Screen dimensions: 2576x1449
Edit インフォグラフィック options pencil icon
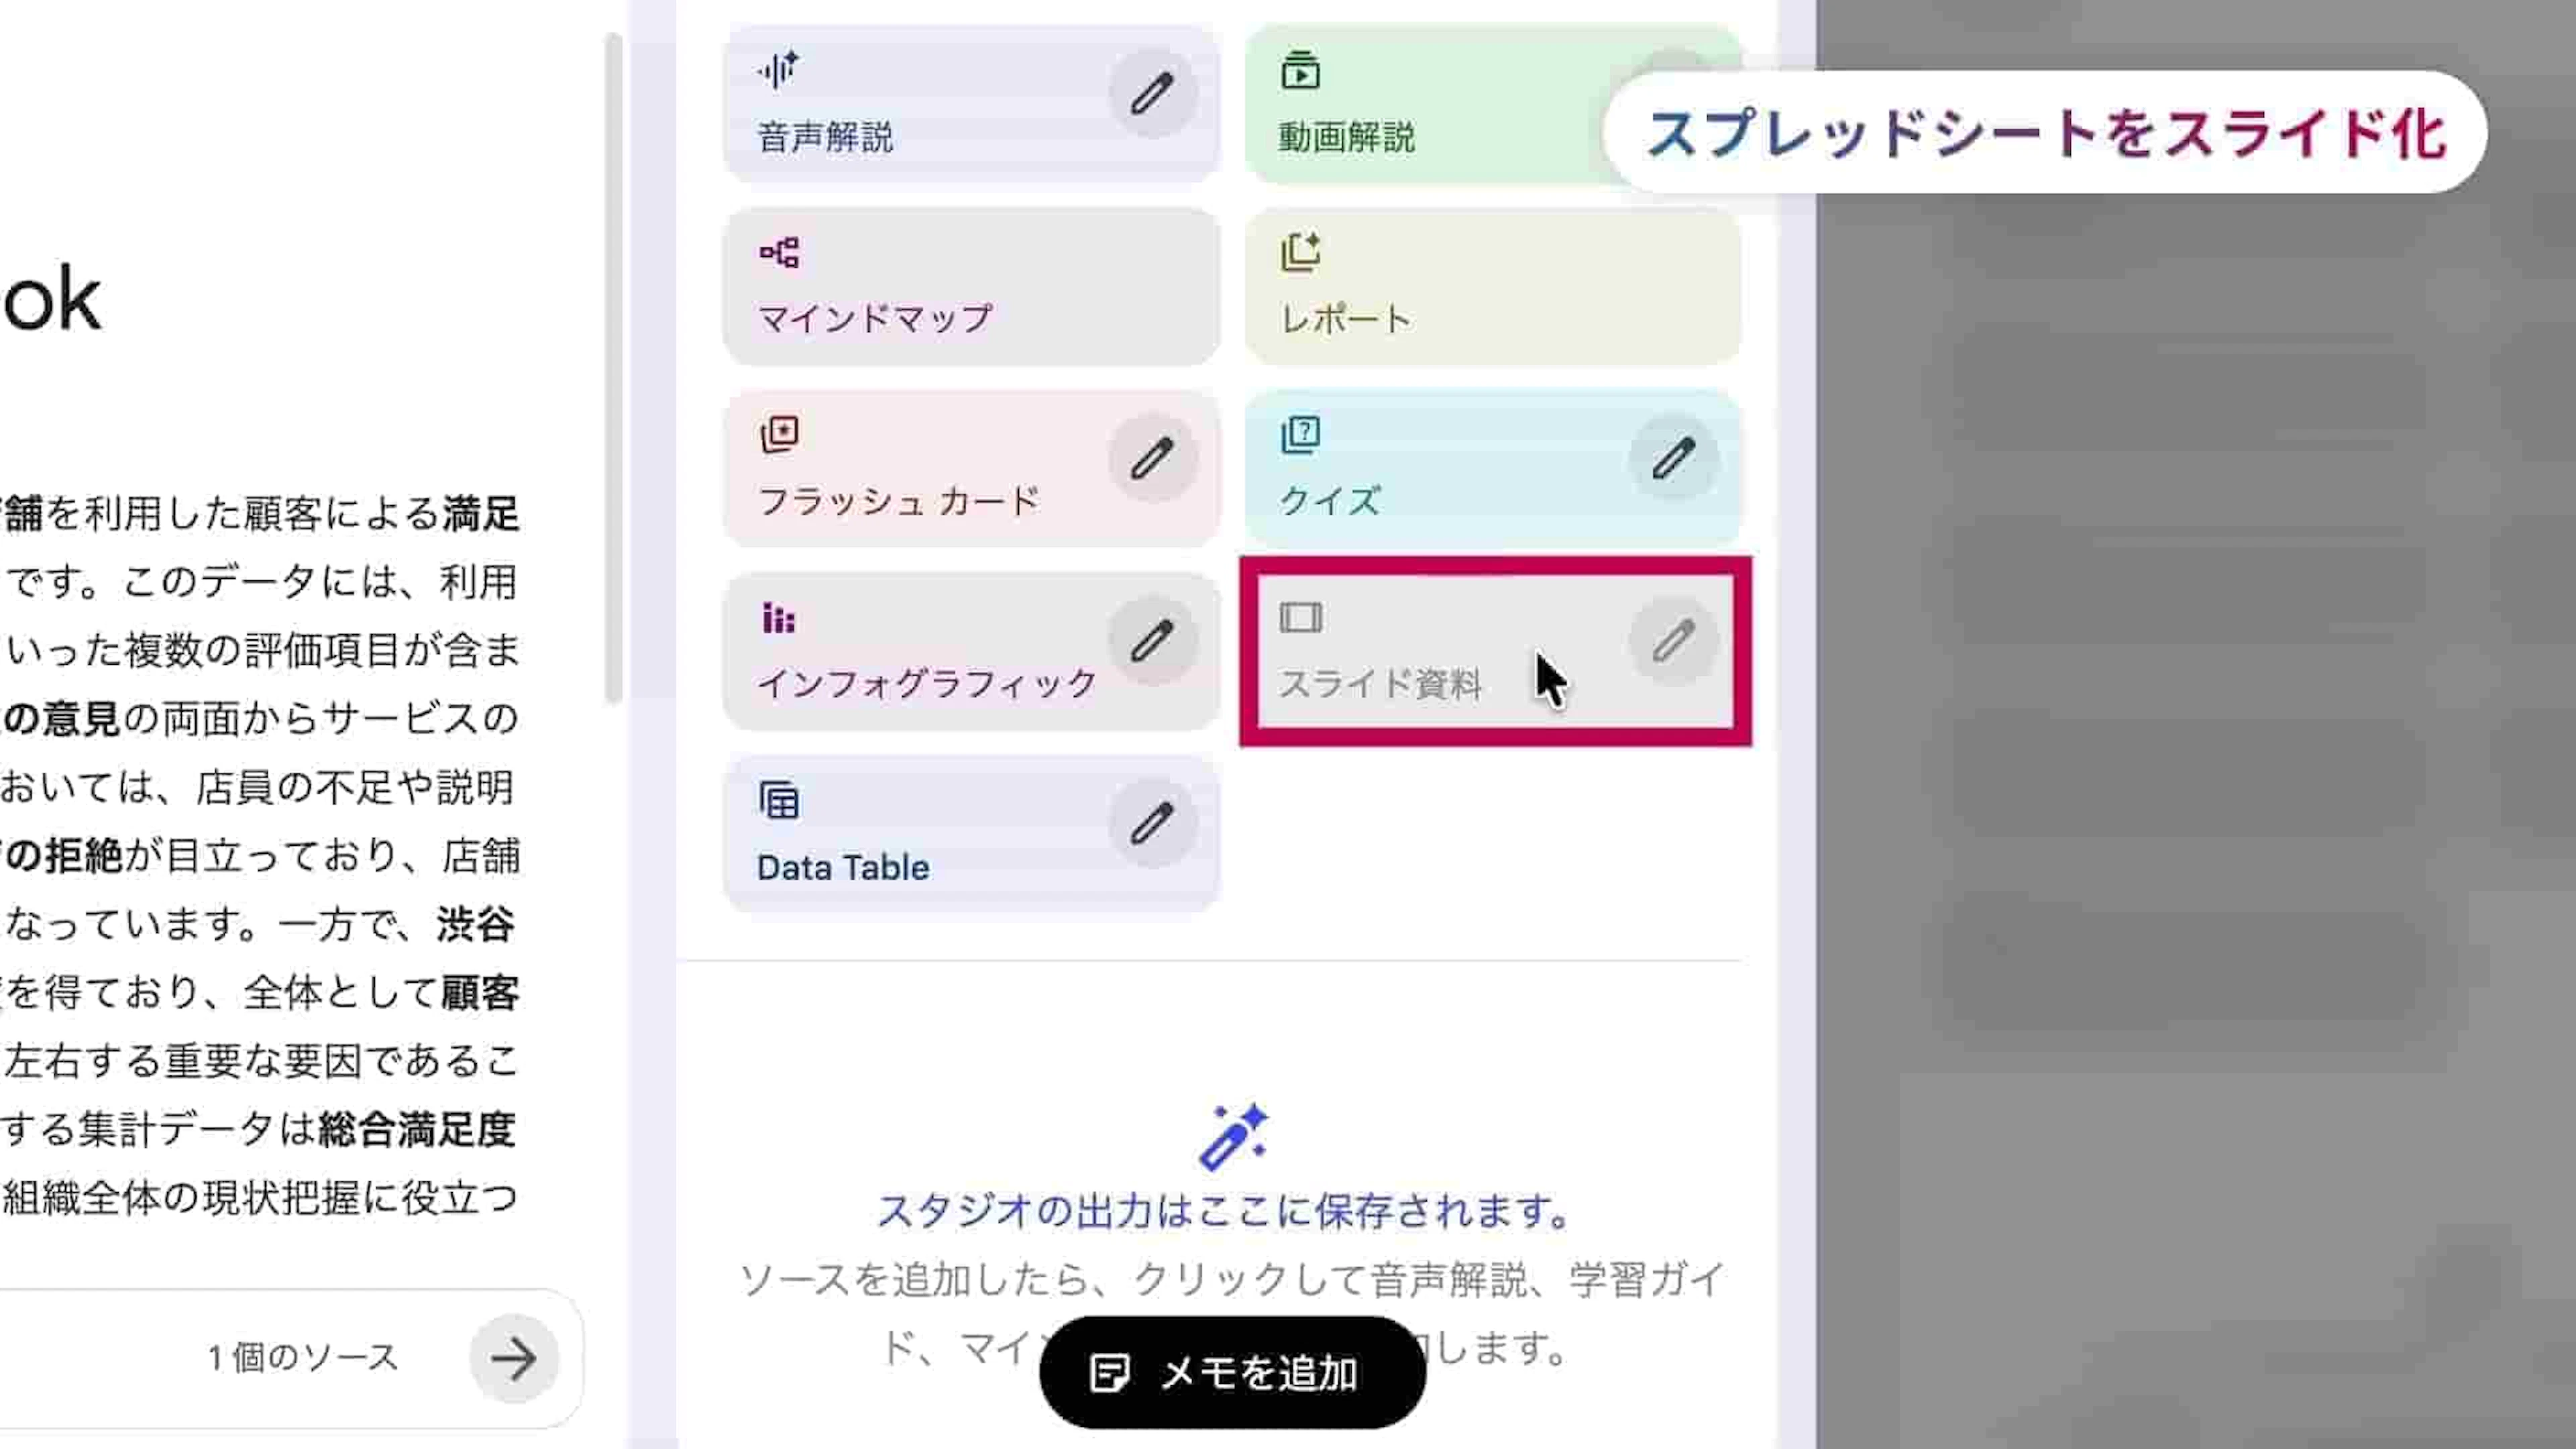pyautogui.click(x=1152, y=641)
